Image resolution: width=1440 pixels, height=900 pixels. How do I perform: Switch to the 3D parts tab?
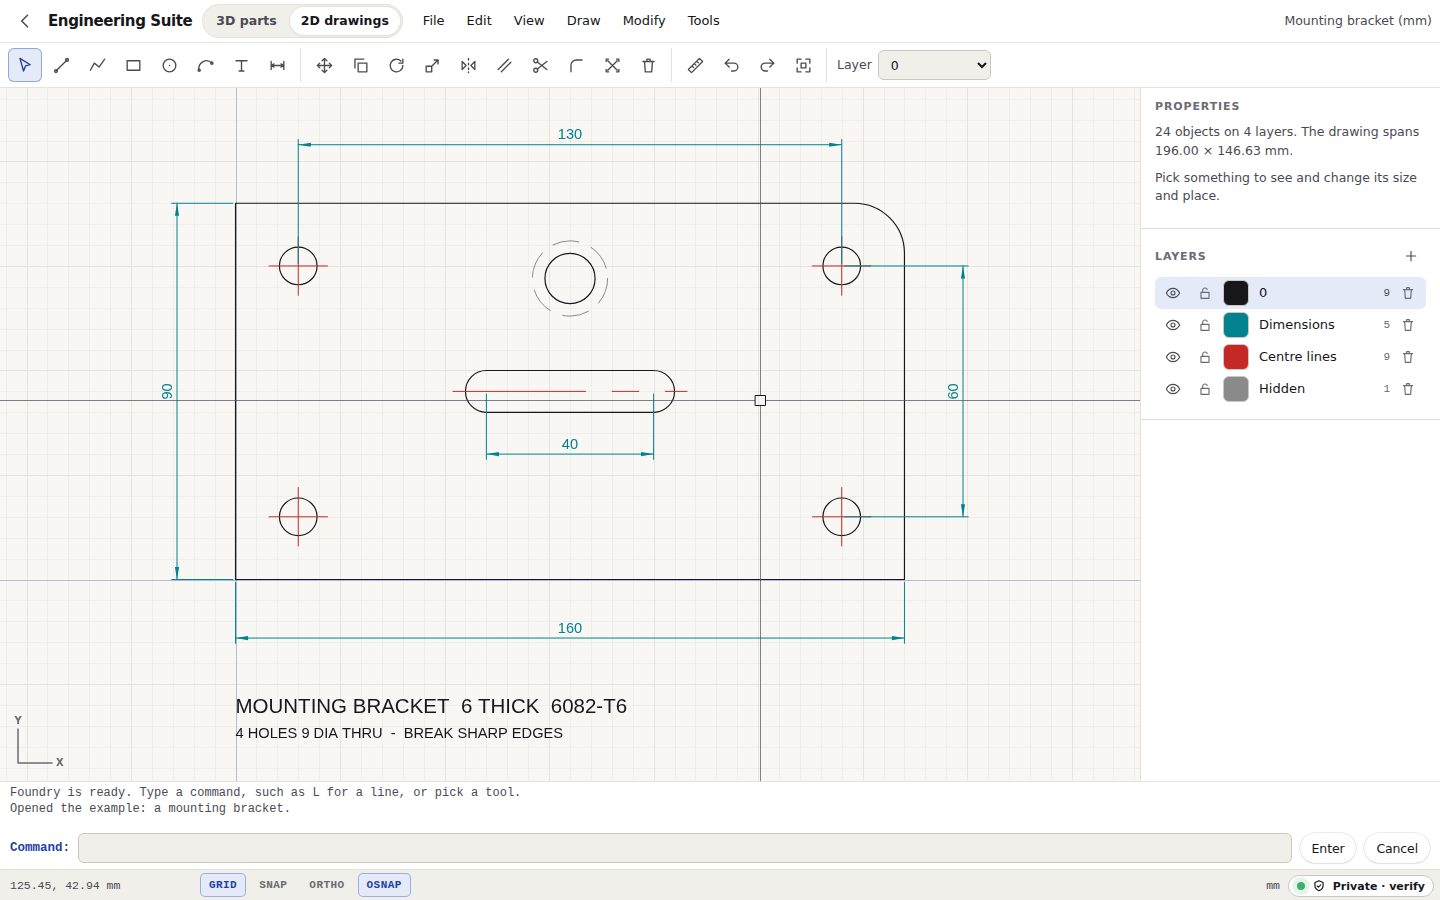point(246,20)
